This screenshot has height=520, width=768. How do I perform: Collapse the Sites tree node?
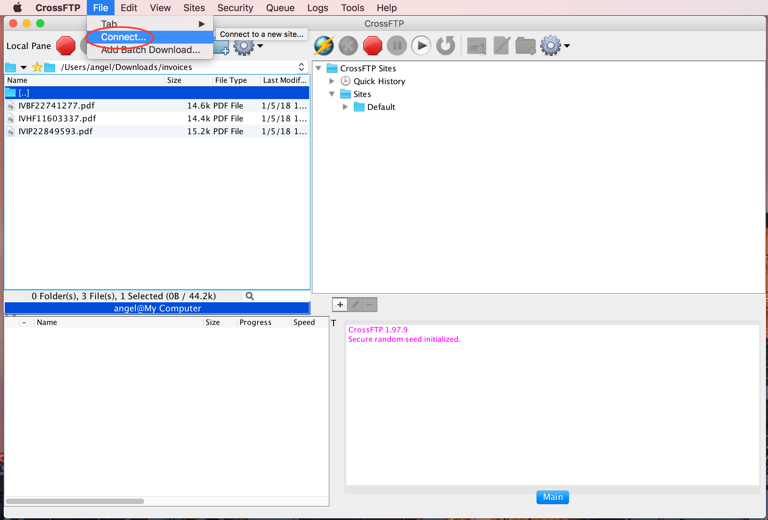tap(332, 94)
